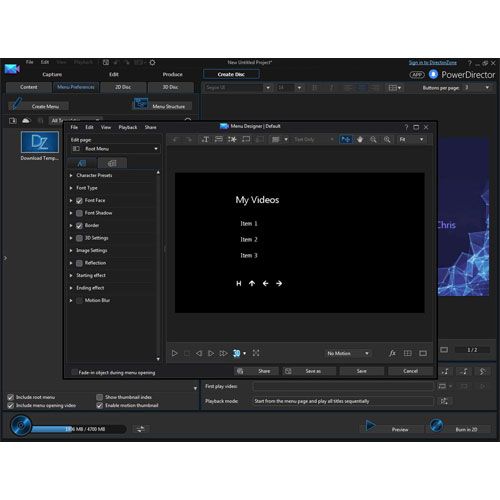
Task: Click the Save button in Menu Designer
Action: click(362, 371)
